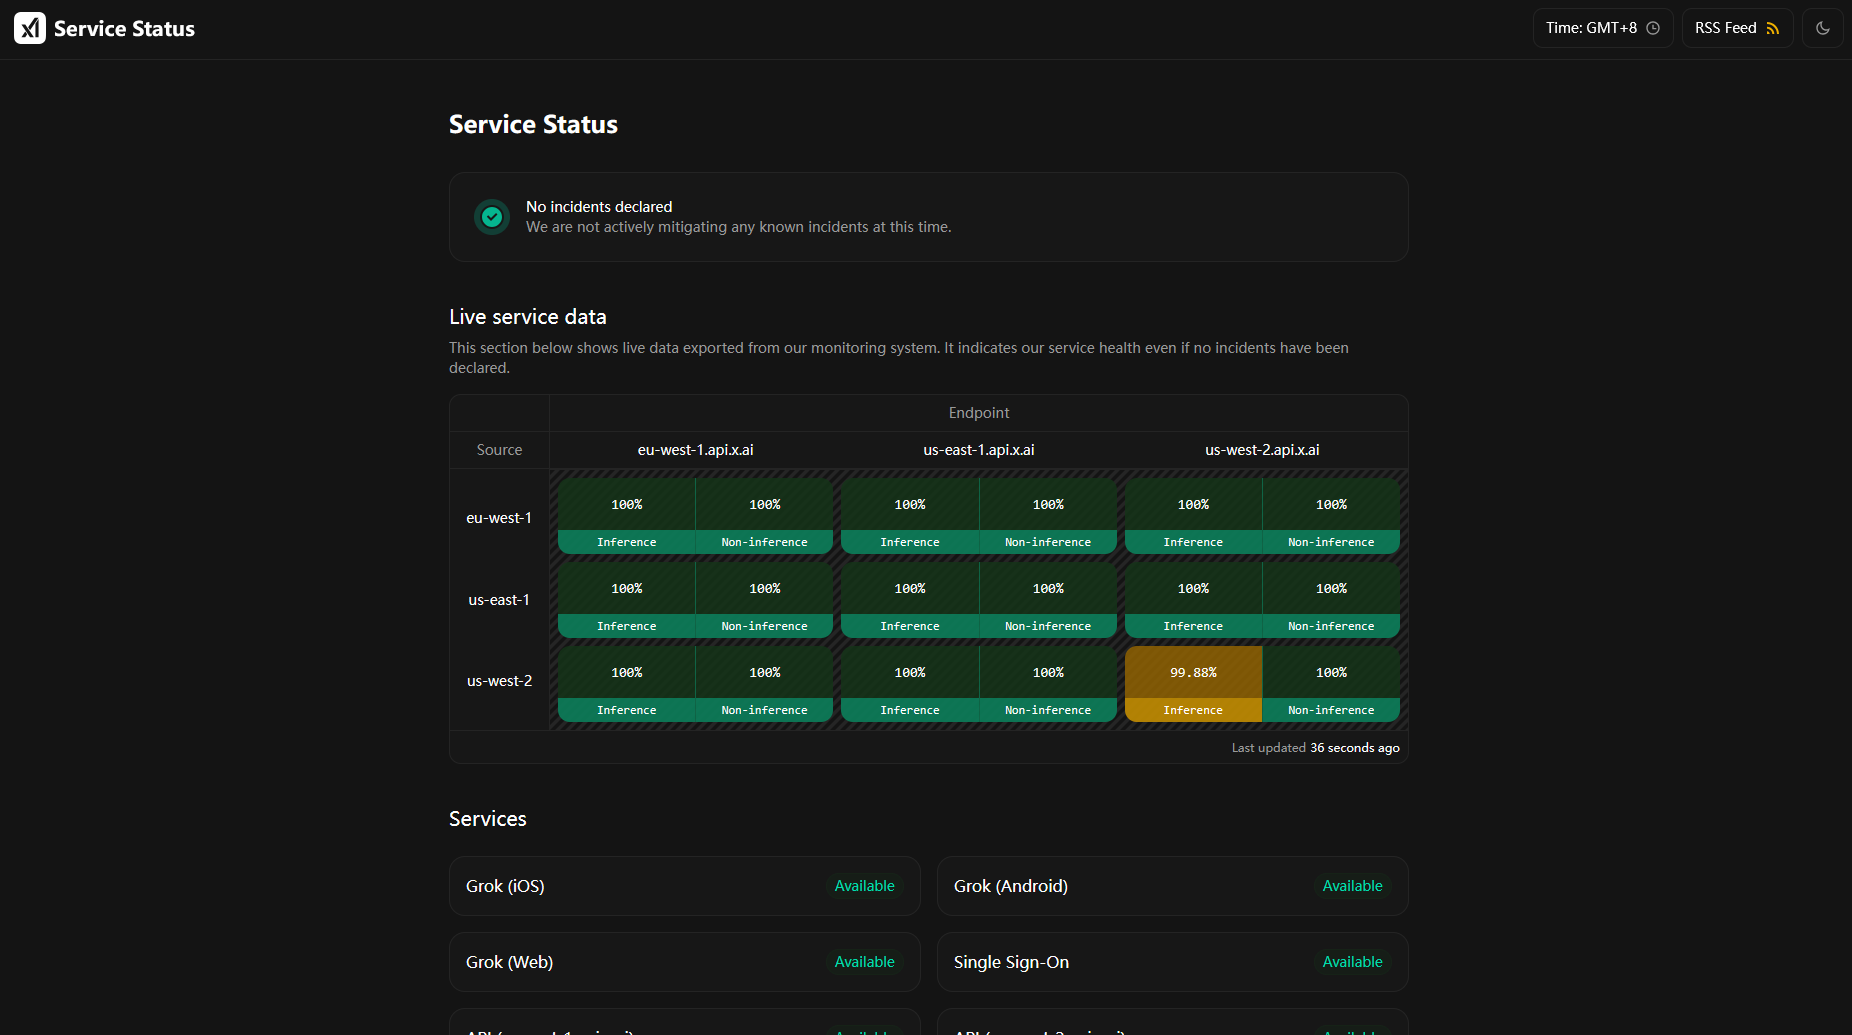Click the large "Service Status" page heading
Screen dimensions: 1852x1035
533,125
